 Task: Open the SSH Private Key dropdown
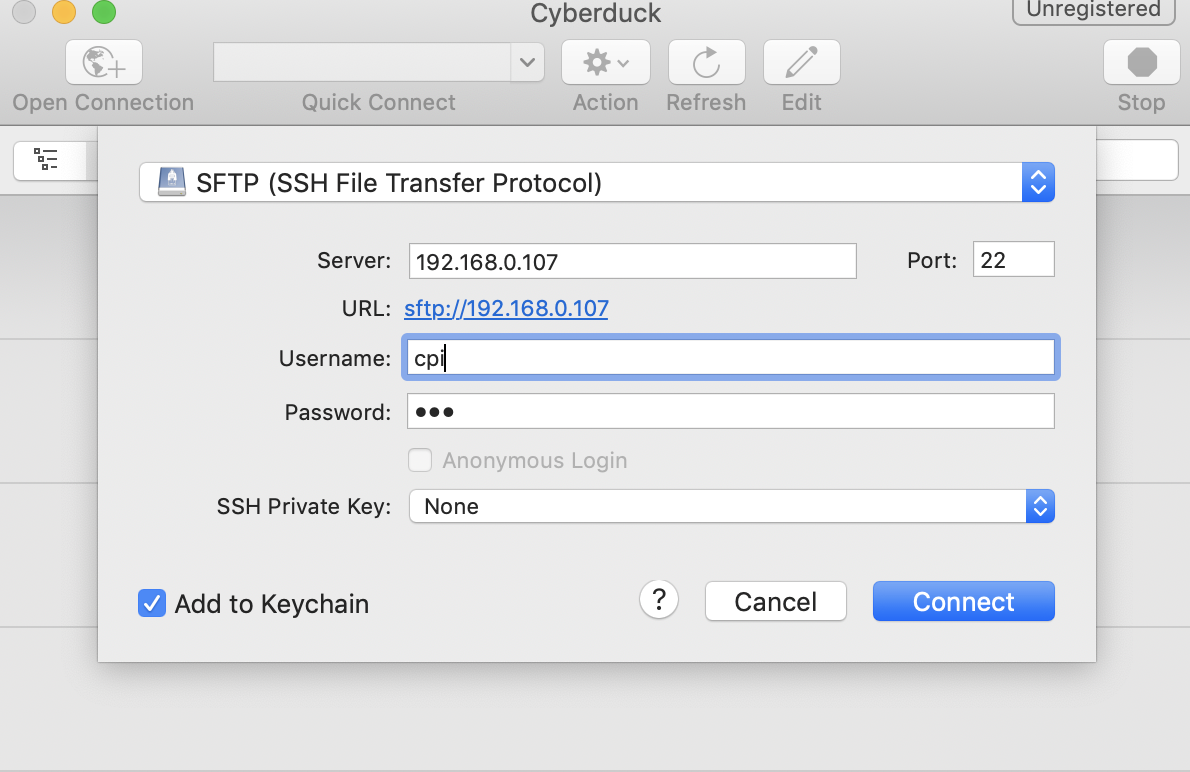click(x=1040, y=507)
